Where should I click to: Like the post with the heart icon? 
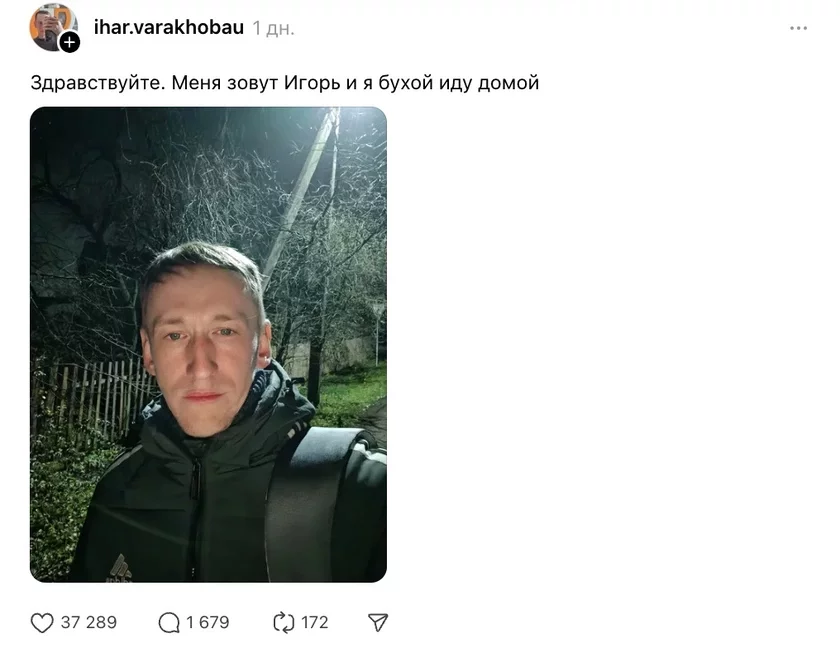tap(42, 622)
